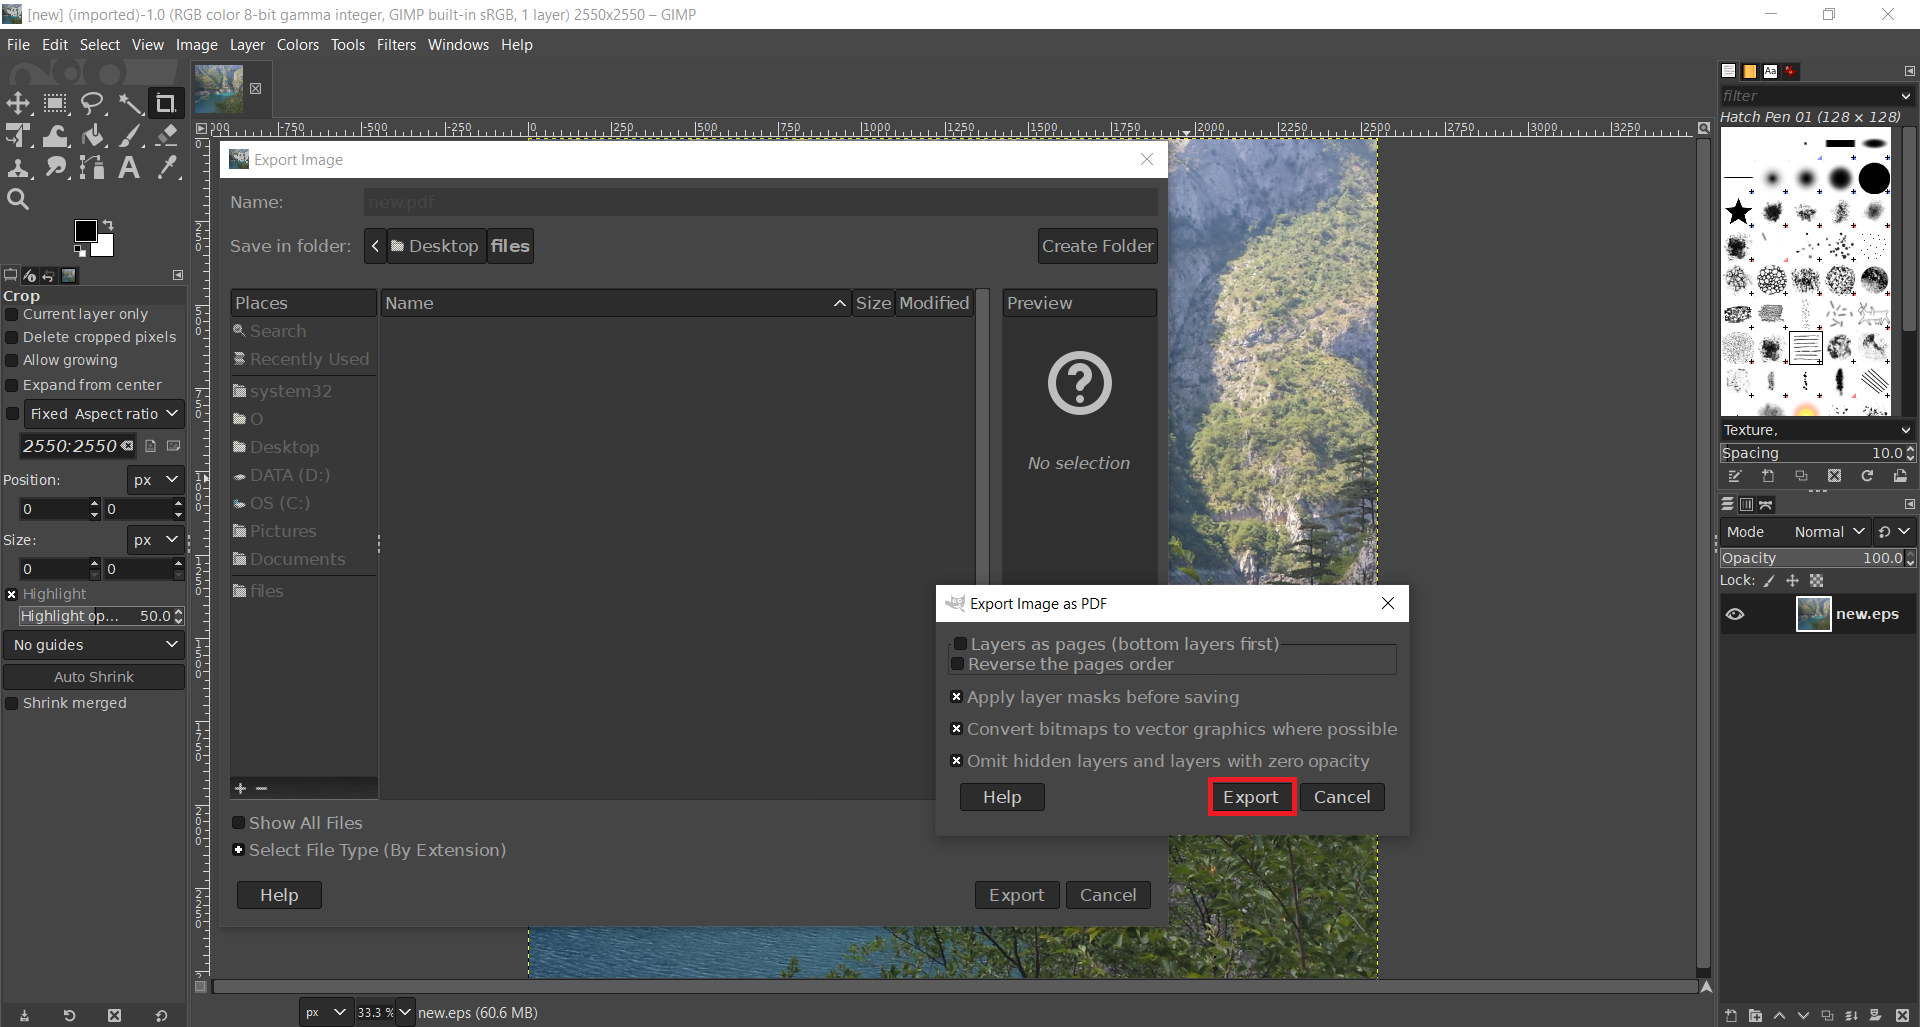This screenshot has height=1027, width=1920.
Task: Select the Rectangle Select tool
Action: coord(55,103)
